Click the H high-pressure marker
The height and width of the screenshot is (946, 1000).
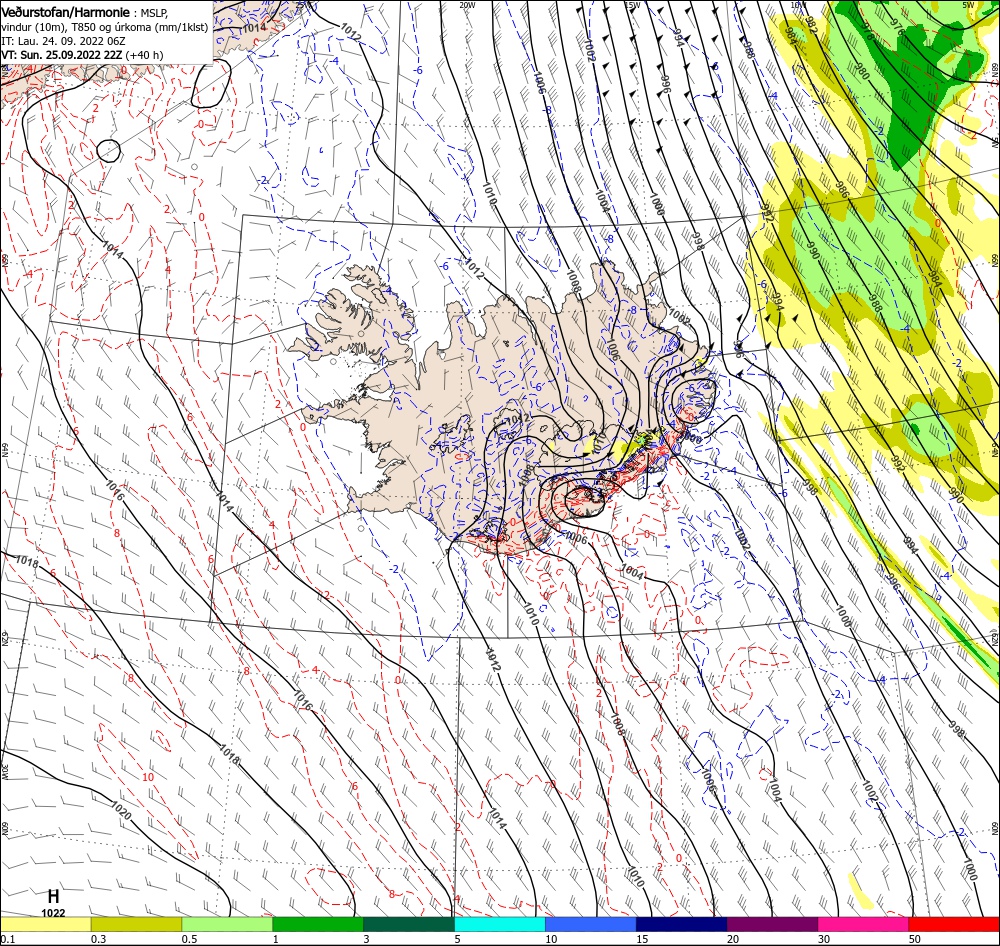coord(54,896)
